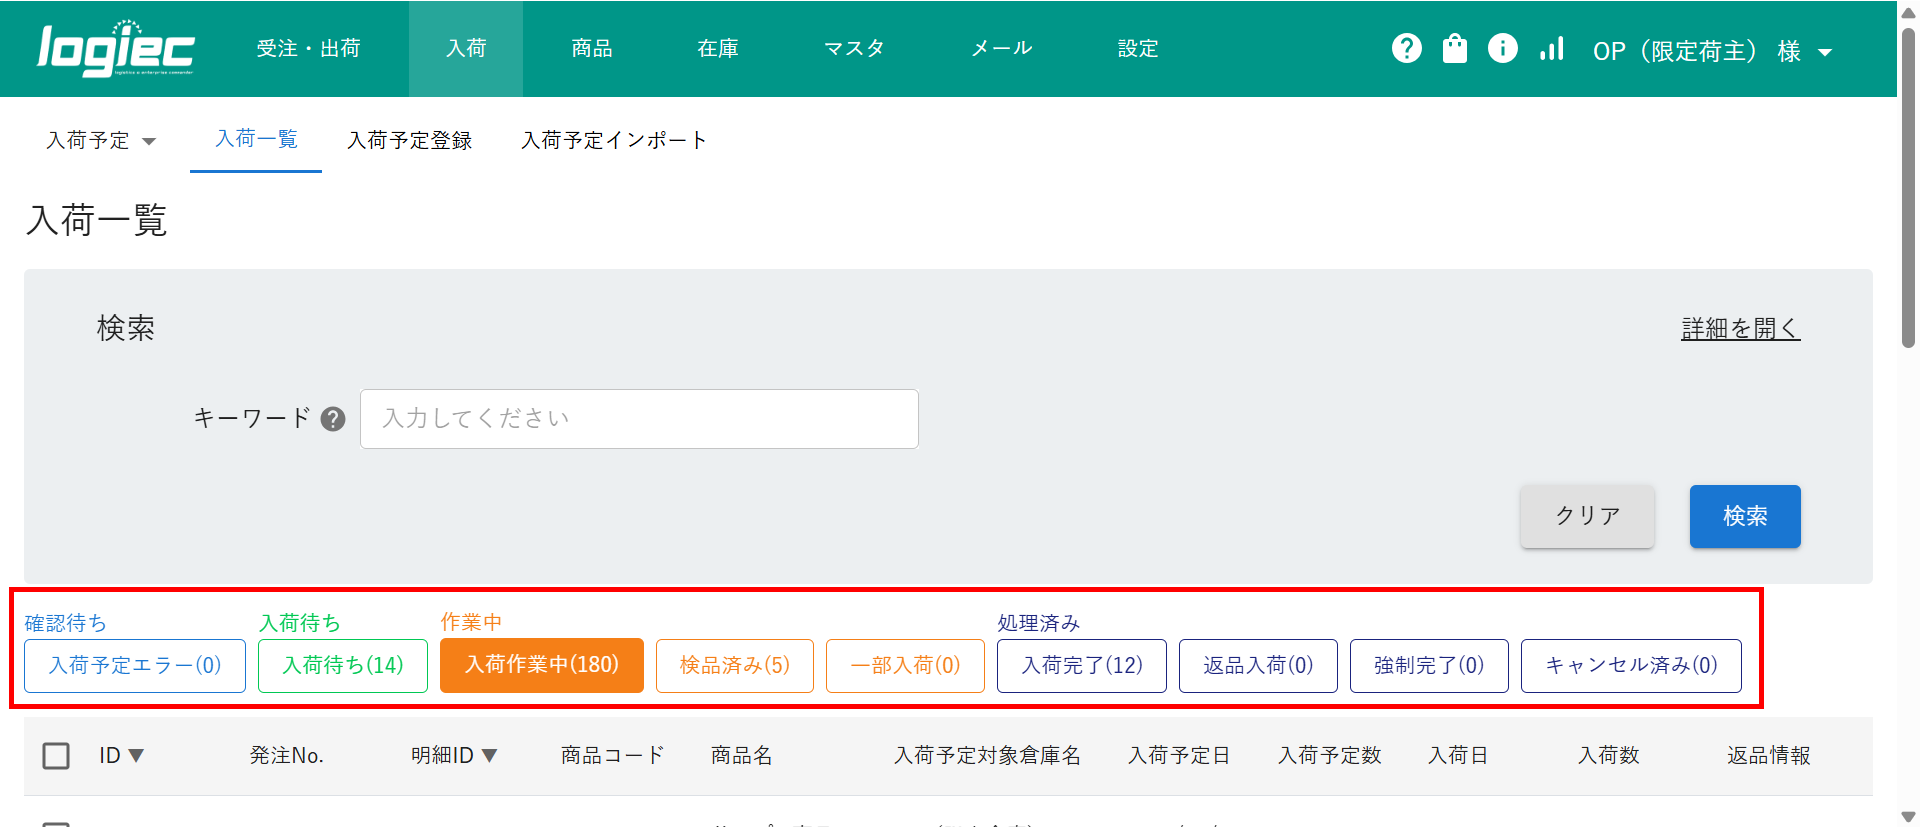Click the keyword help tooltip icon
This screenshot has width=1920, height=827.
click(333, 419)
